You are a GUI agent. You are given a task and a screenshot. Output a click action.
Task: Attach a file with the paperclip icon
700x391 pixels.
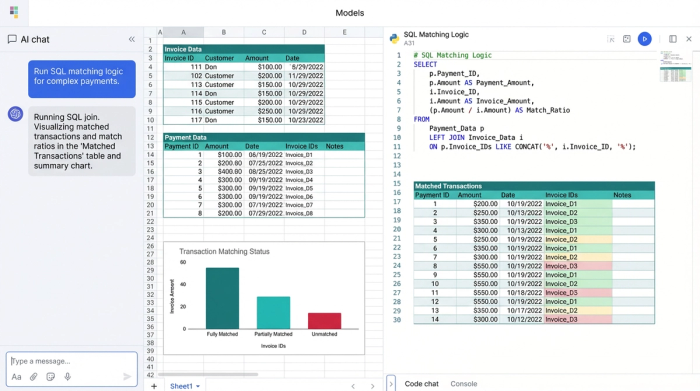point(33,377)
